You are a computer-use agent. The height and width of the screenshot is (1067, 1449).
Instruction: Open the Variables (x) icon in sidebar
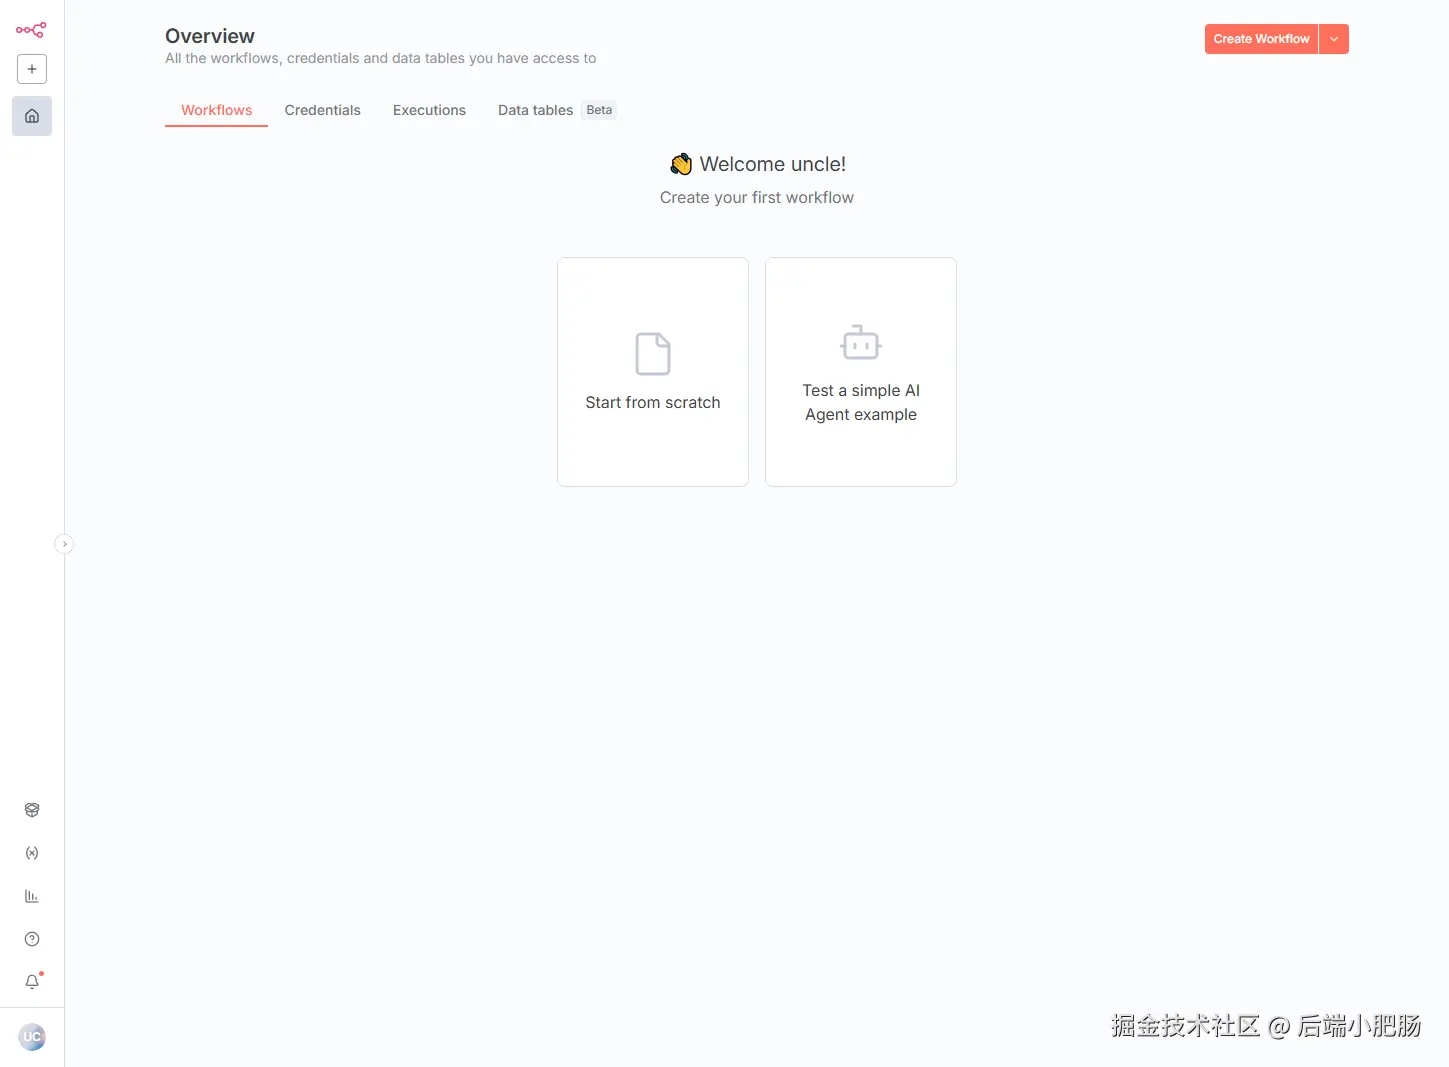(32, 853)
